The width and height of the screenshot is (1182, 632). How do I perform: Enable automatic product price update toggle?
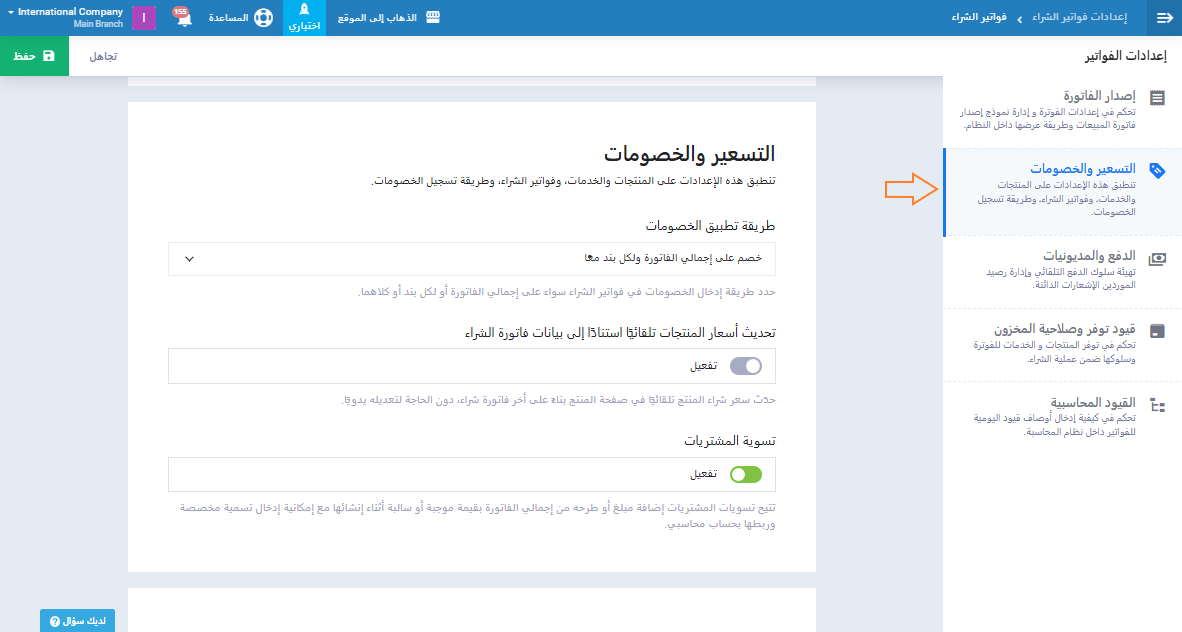(x=746, y=366)
